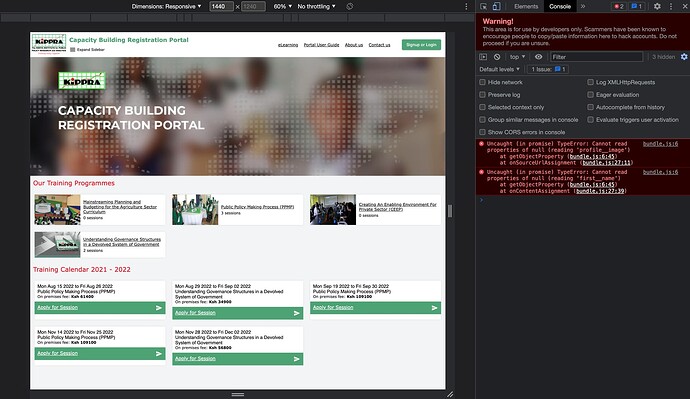
Task: Enable Show CORS errors in console
Action: 482,132
